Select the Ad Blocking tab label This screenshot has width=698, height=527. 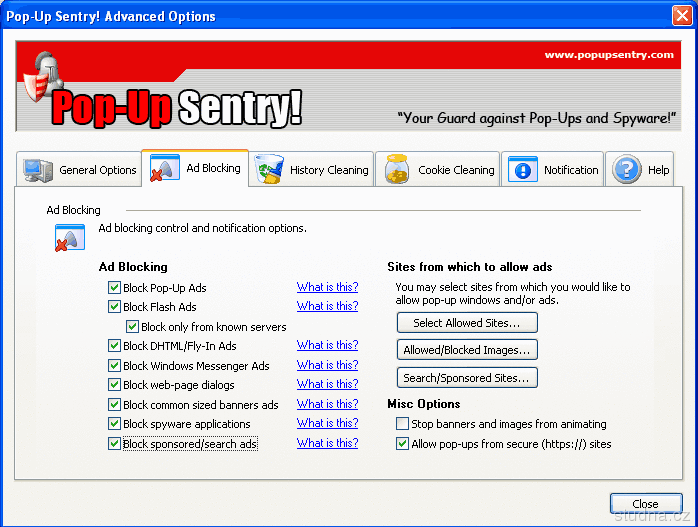click(x=213, y=168)
